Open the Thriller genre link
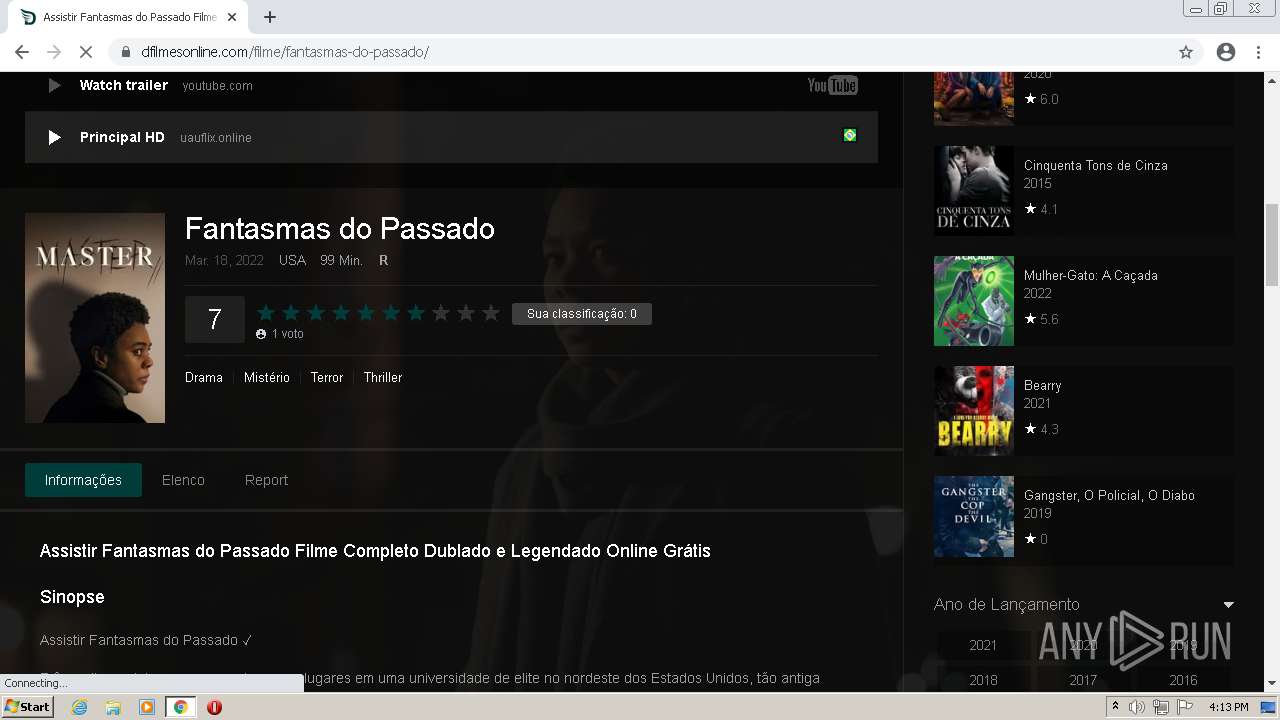Screen dimensions: 1280x720 [x=383, y=377]
